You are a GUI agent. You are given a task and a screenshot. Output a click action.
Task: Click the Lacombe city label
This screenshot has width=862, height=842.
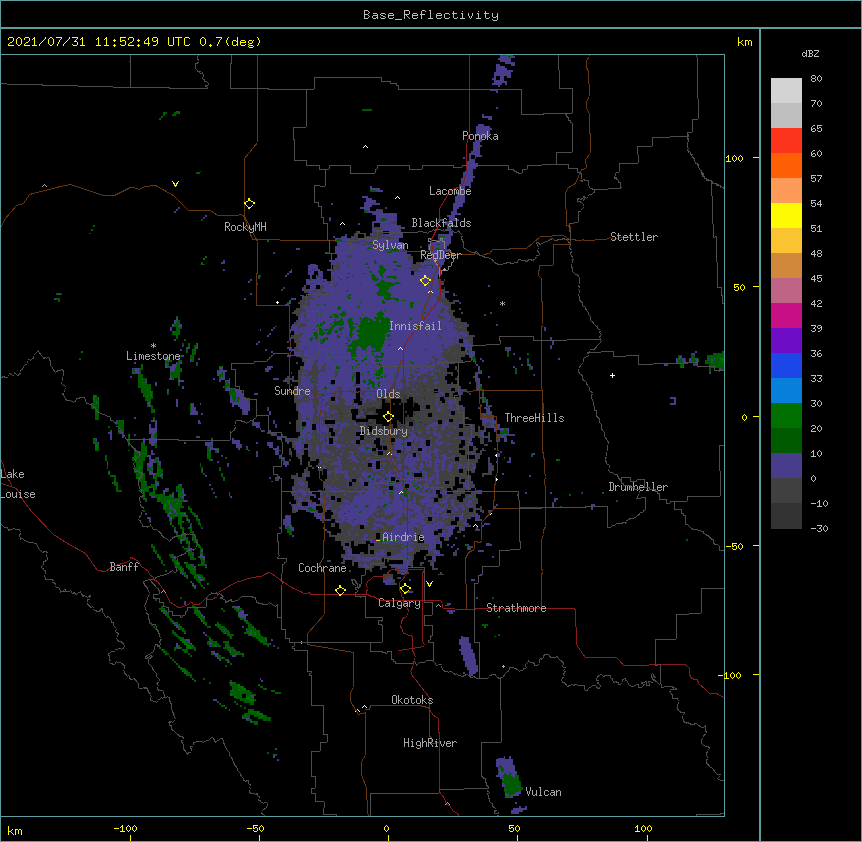pyautogui.click(x=450, y=191)
